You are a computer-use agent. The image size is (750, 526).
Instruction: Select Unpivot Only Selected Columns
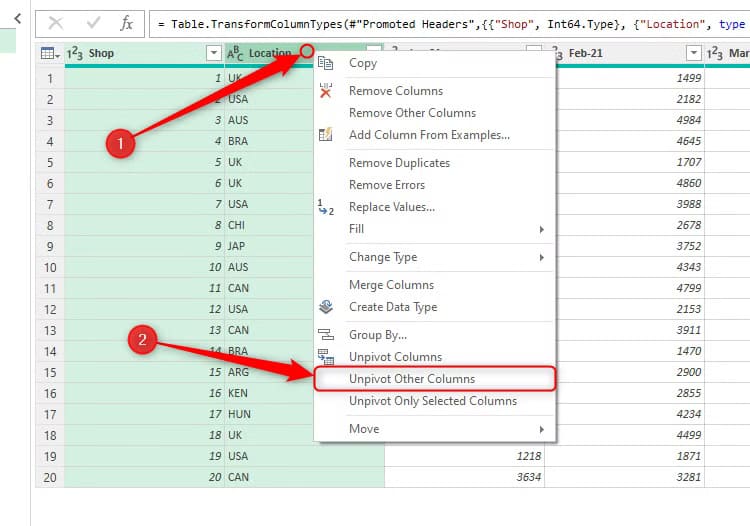(433, 401)
